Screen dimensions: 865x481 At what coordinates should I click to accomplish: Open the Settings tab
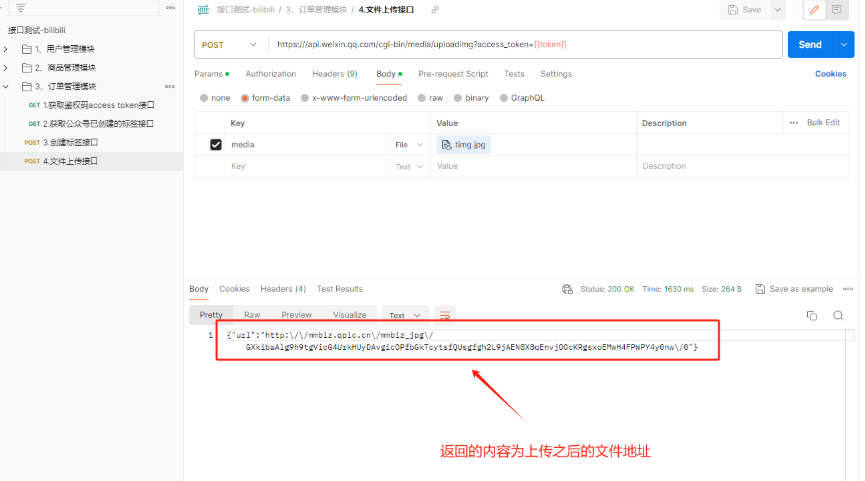pos(556,74)
